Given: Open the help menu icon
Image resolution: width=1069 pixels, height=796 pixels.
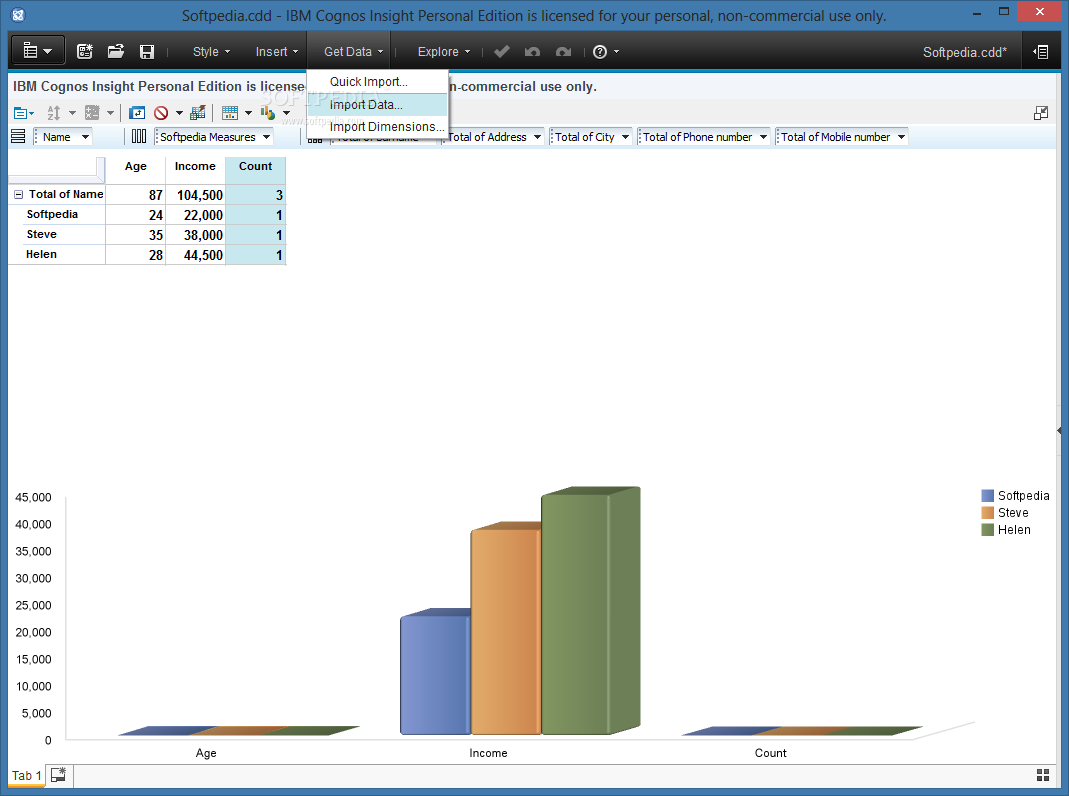Looking at the screenshot, I should pyautogui.click(x=600, y=52).
